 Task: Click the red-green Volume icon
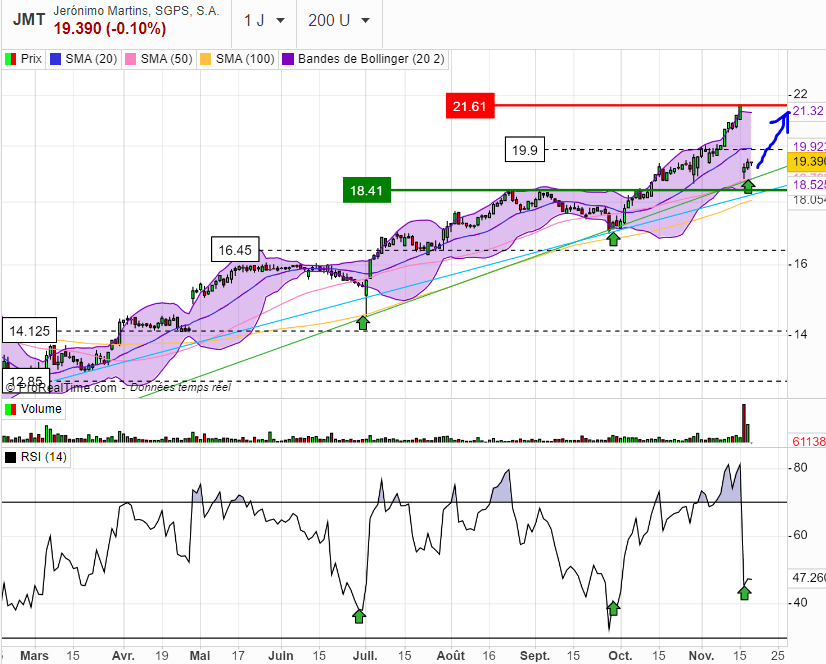coord(10,409)
